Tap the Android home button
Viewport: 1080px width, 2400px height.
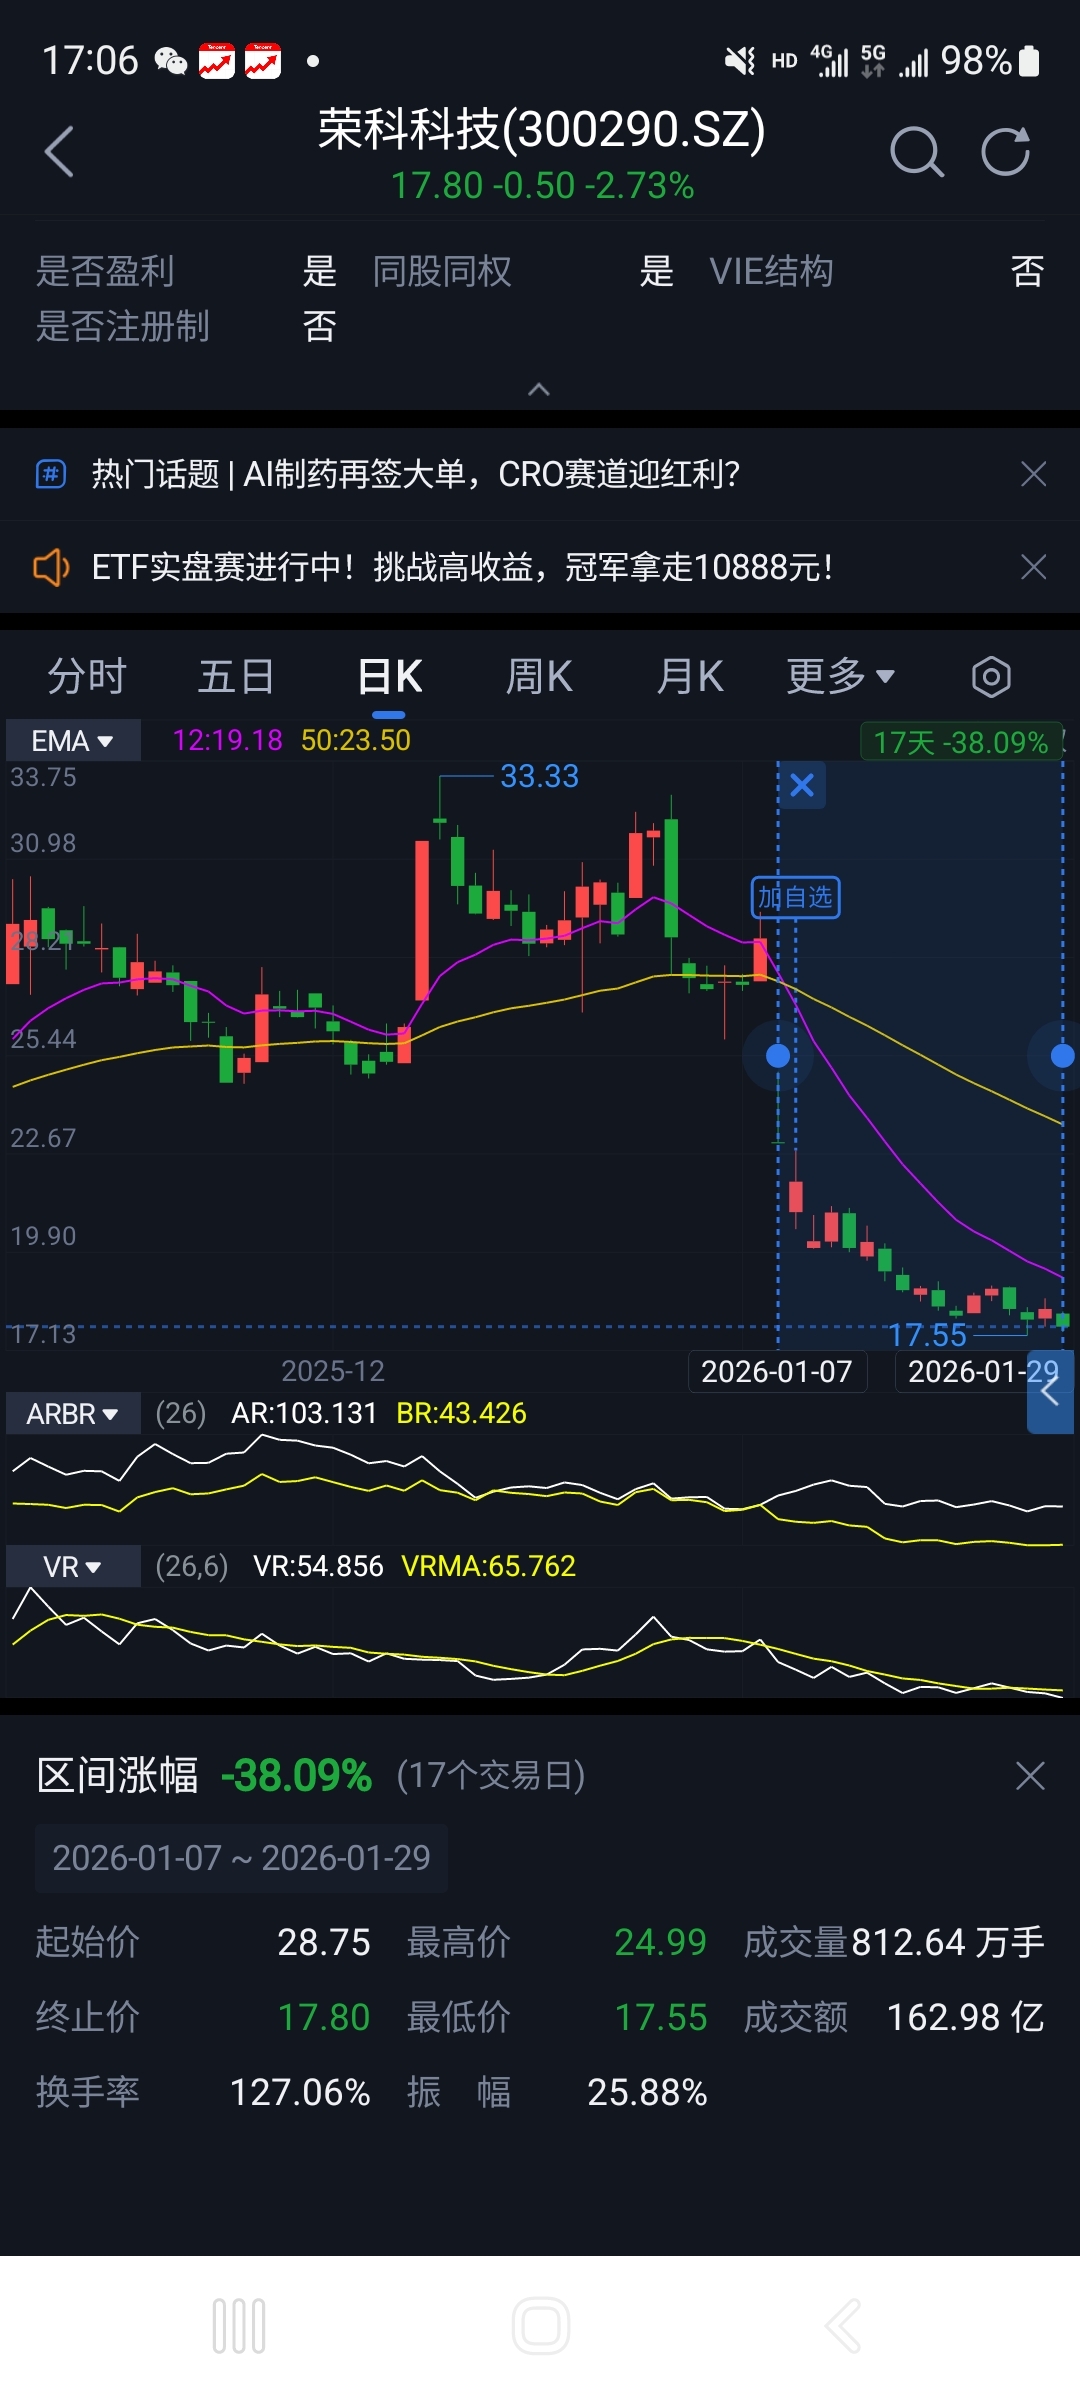point(541,2326)
